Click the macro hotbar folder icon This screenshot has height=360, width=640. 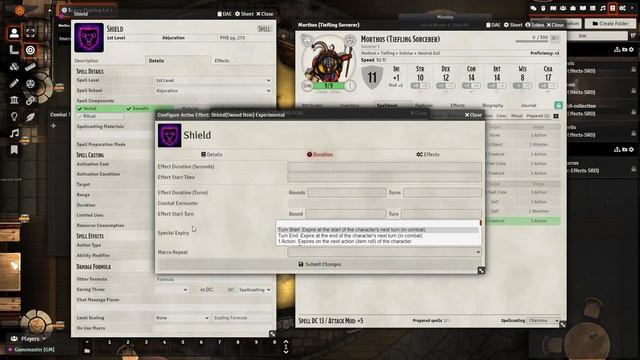[87, 350]
